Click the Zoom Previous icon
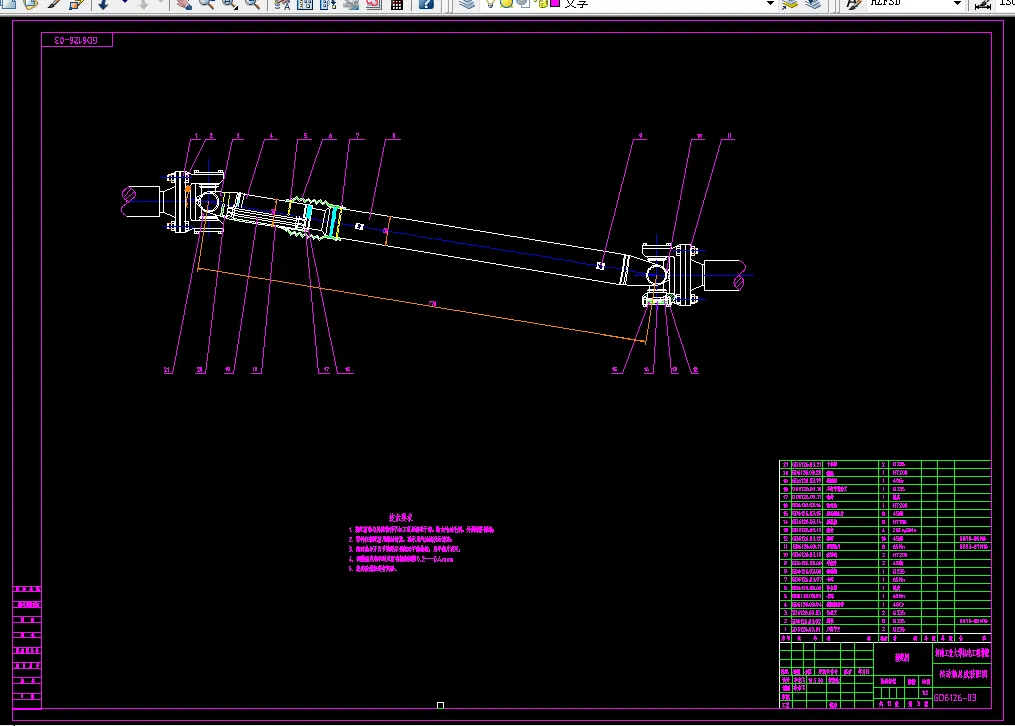The image size is (1015, 726). tap(253, 4)
